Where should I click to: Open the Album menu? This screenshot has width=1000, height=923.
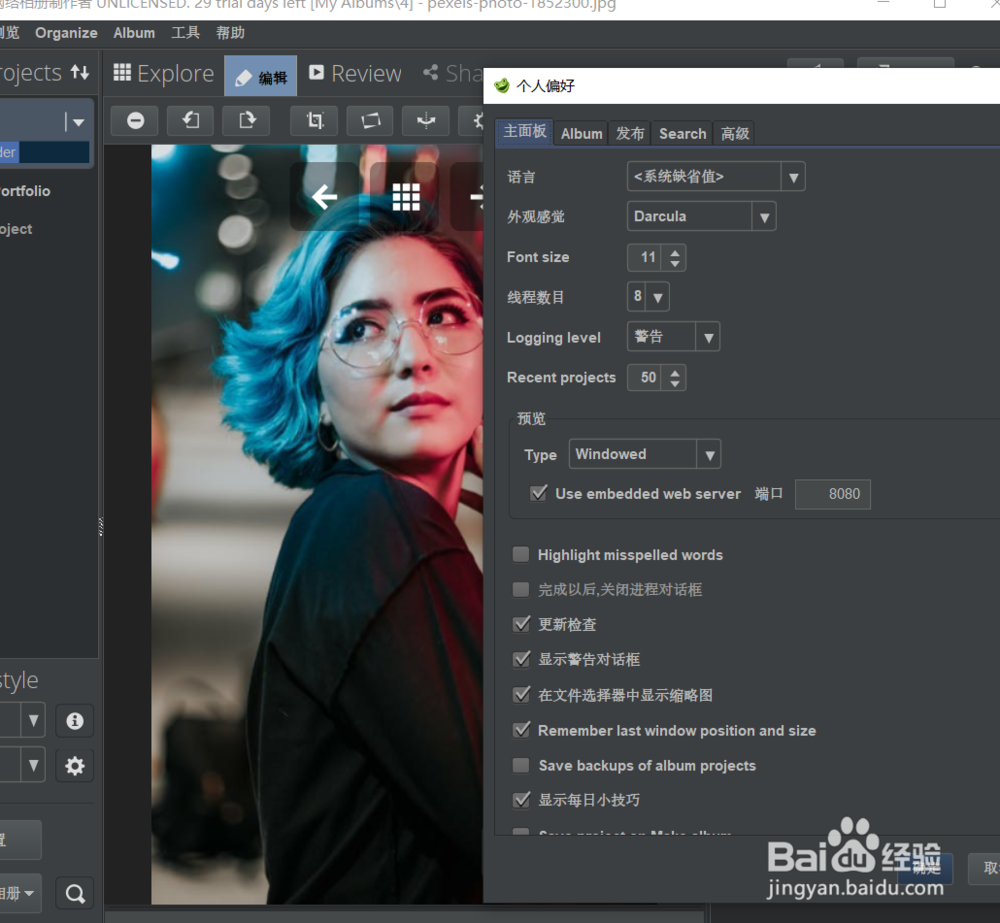(x=134, y=33)
